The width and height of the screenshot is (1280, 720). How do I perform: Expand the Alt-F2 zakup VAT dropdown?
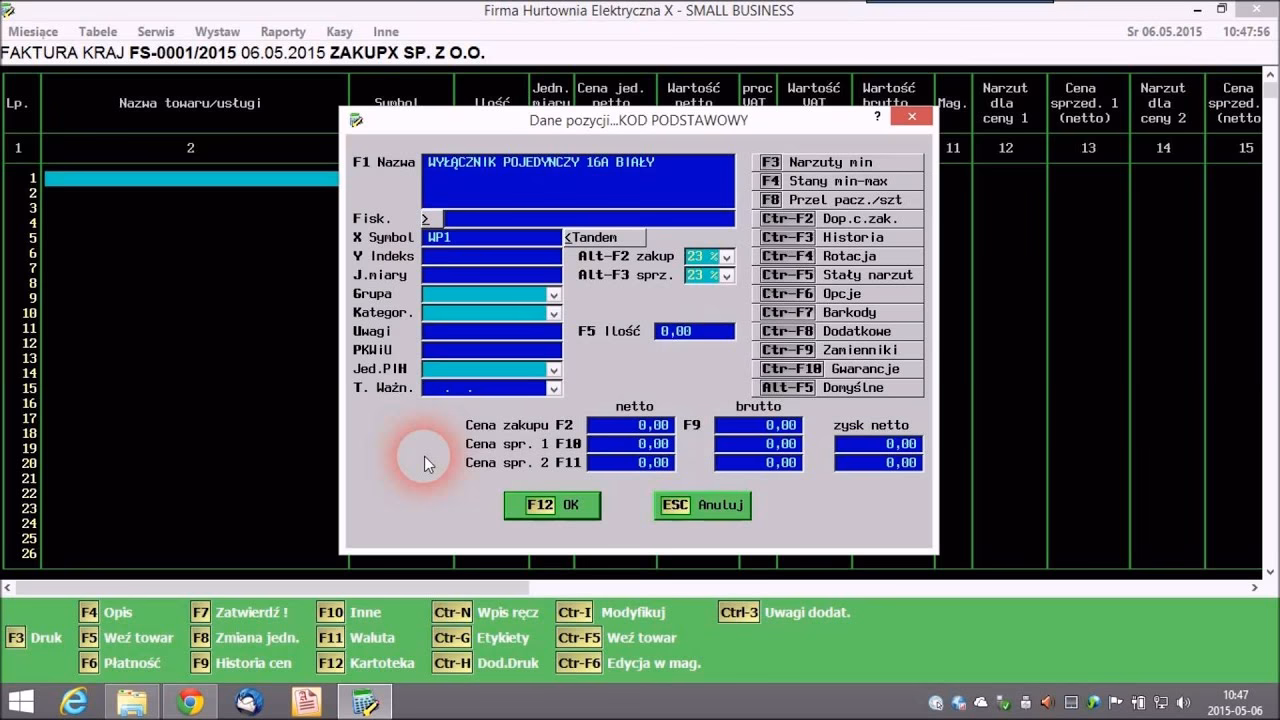click(x=727, y=257)
